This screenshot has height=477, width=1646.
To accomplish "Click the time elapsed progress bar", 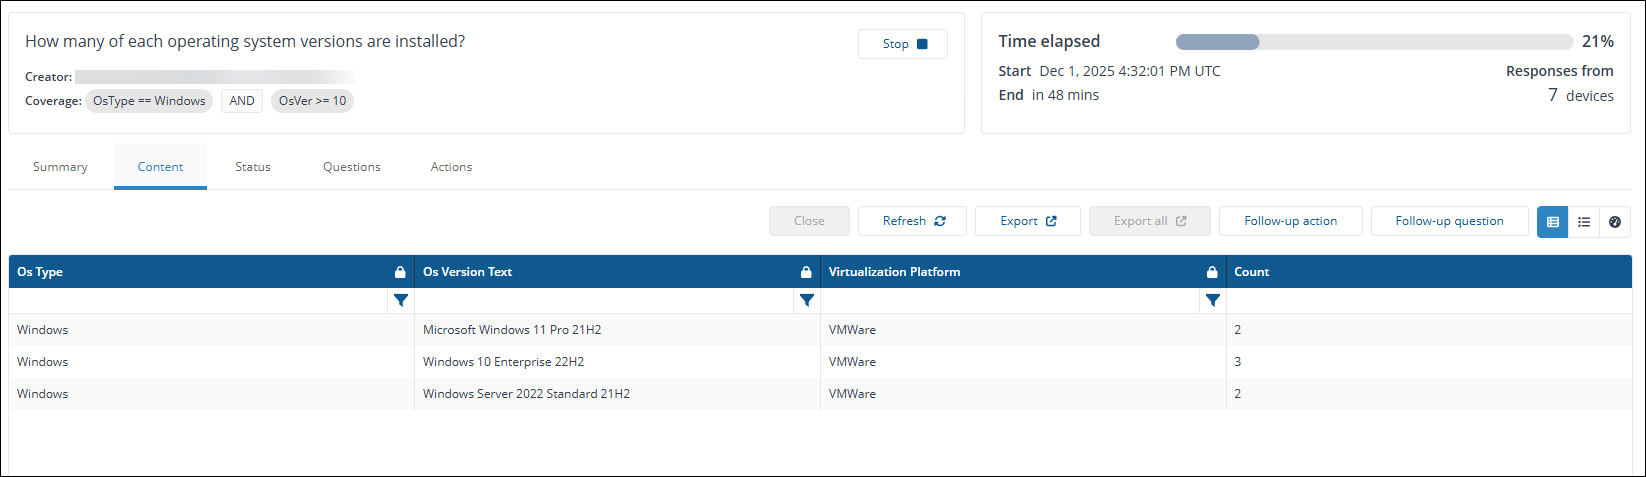I will click(x=1374, y=42).
